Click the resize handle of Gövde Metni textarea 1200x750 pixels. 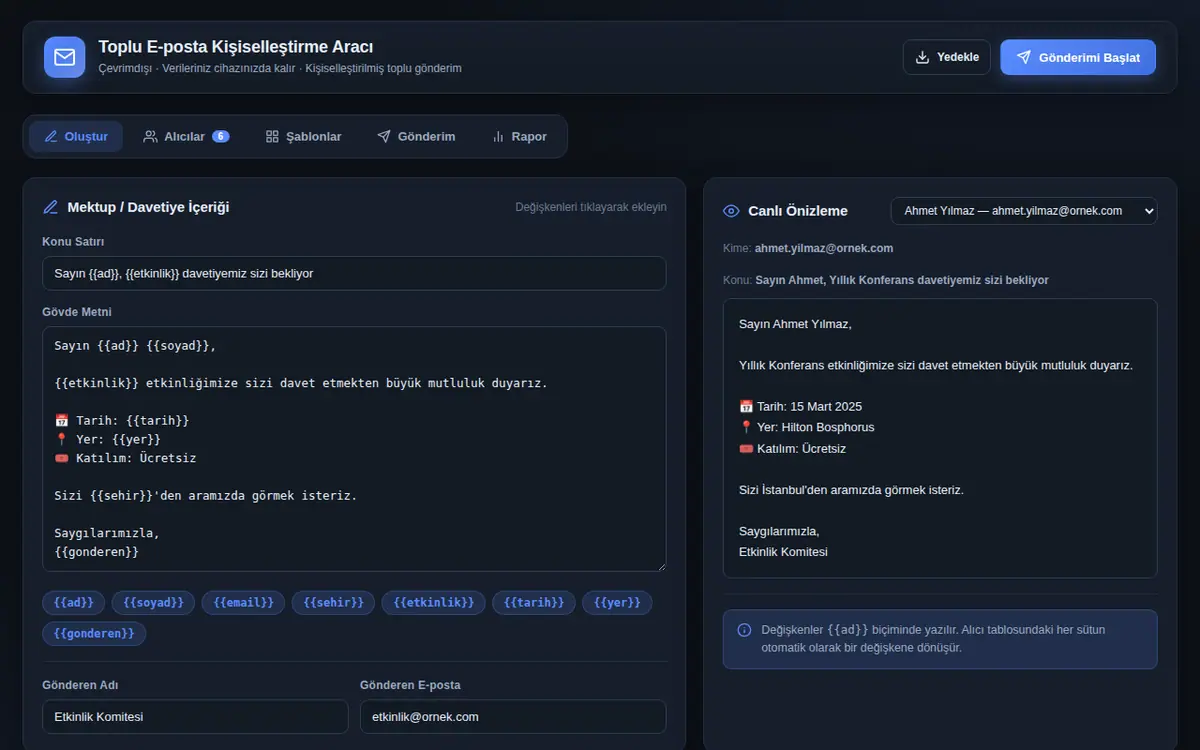point(660,566)
